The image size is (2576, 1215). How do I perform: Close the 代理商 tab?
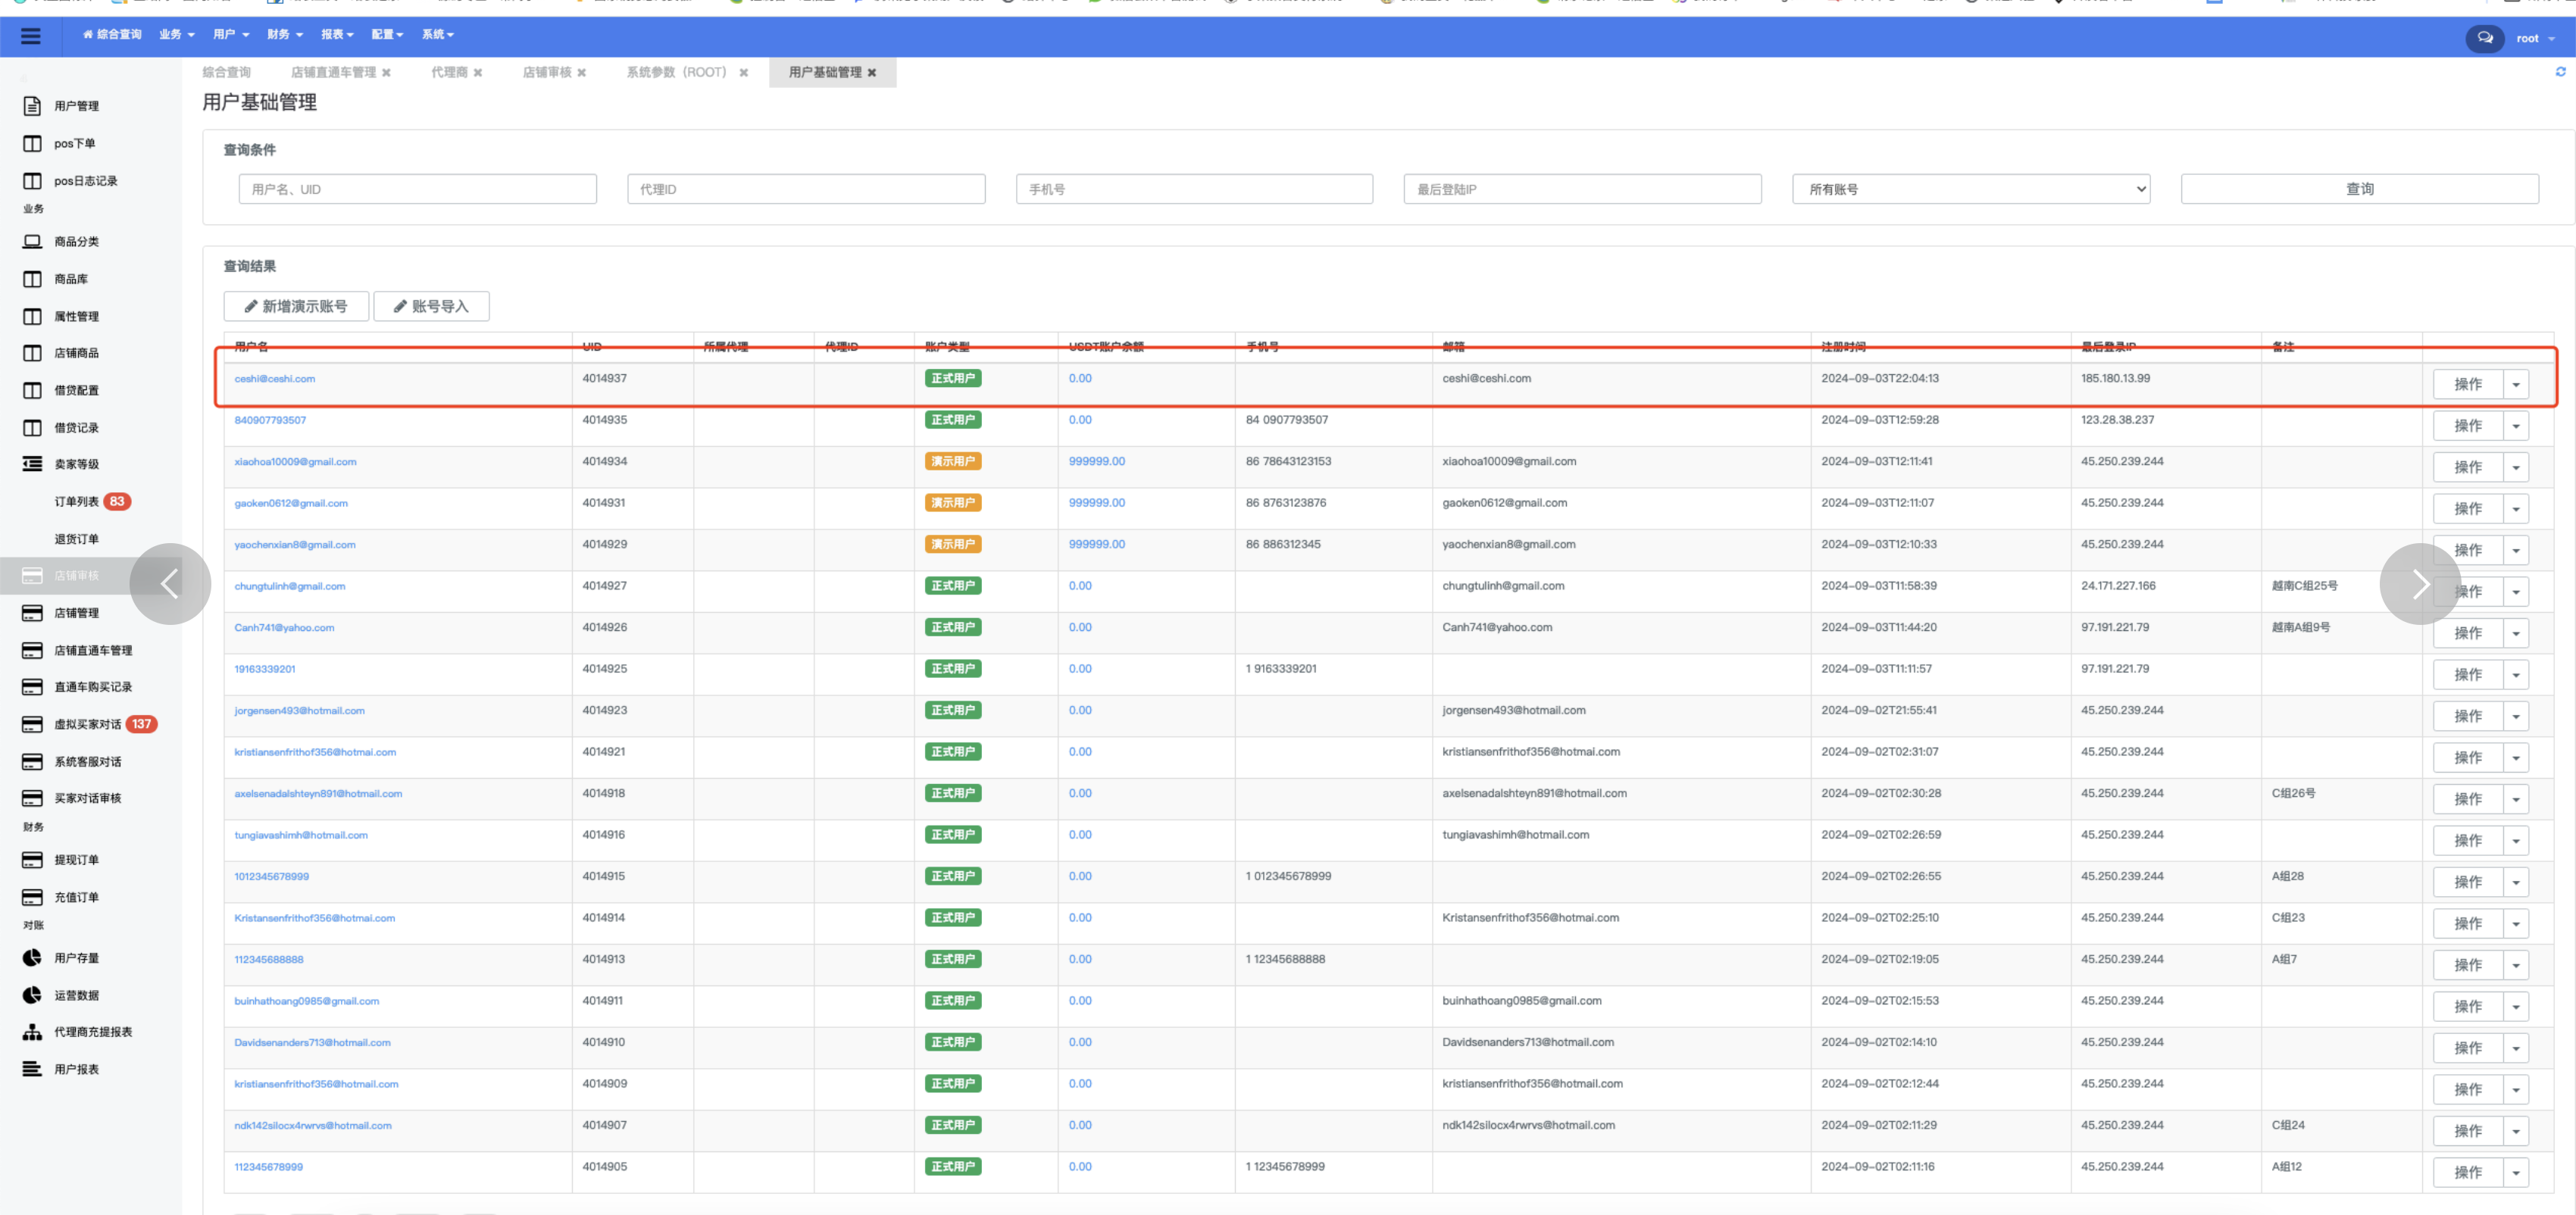478,73
